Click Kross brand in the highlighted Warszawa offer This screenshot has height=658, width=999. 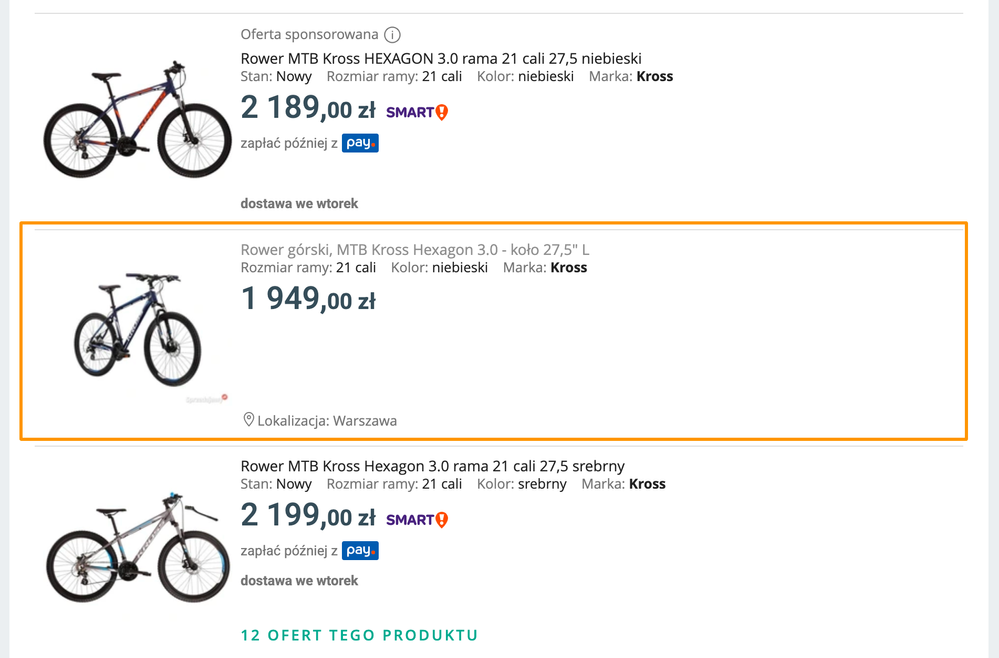[568, 268]
